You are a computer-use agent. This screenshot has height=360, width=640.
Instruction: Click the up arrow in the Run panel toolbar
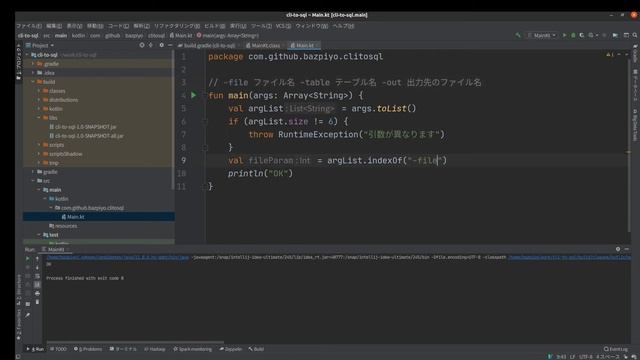[x=37, y=258]
